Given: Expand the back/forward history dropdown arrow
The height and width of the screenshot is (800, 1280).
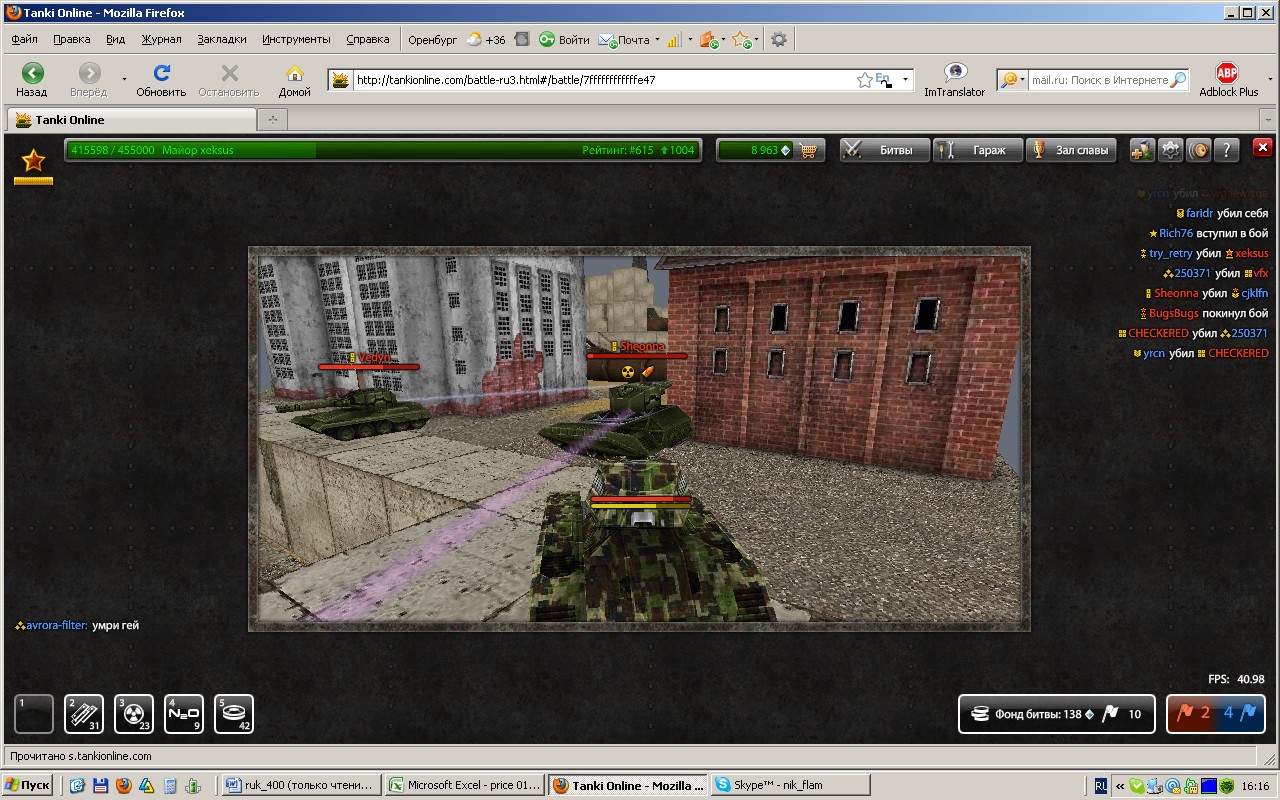Looking at the screenshot, I should point(124,78).
